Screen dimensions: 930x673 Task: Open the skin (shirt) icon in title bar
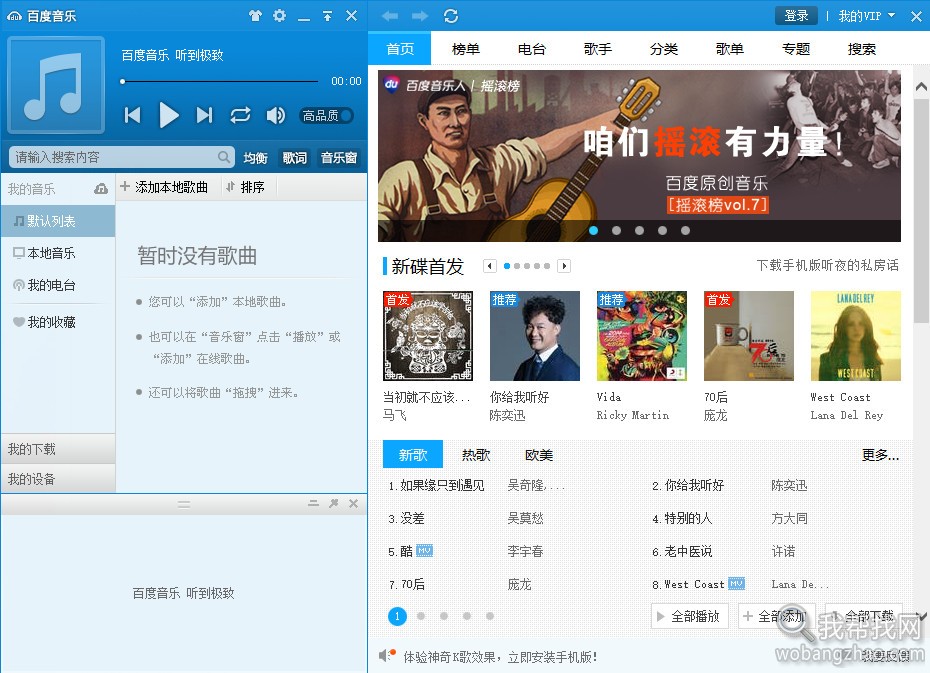click(x=256, y=16)
